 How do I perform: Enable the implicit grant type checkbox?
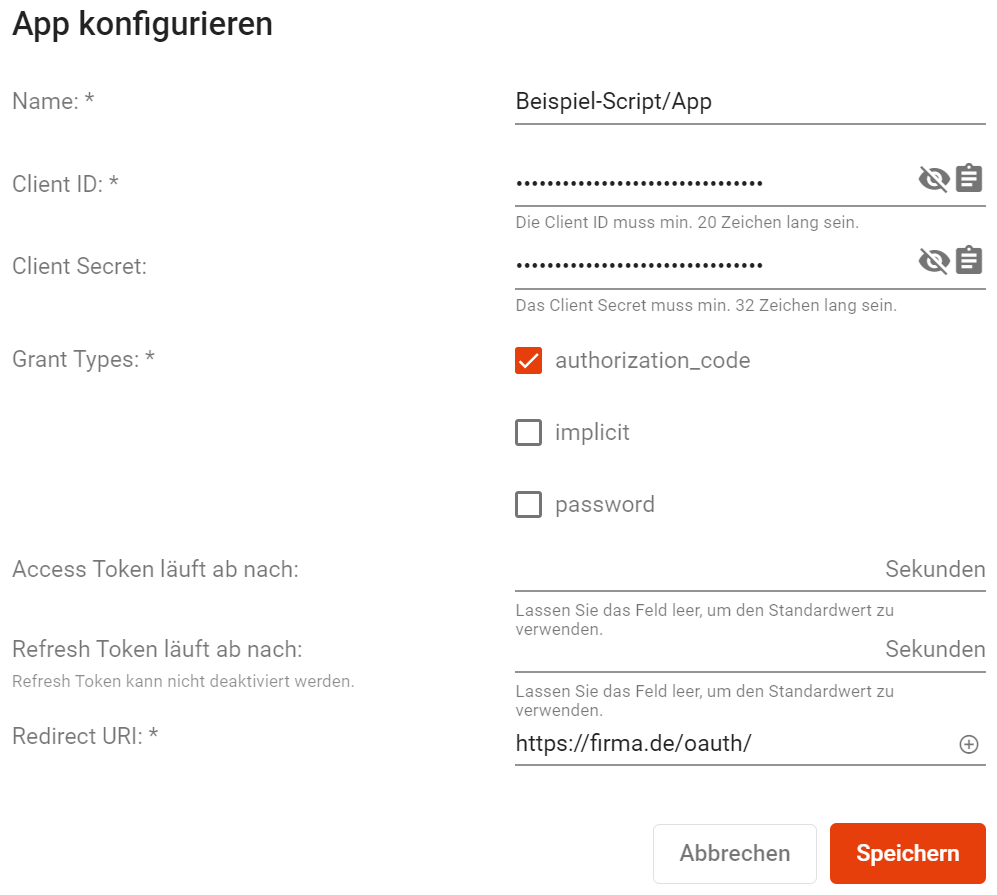(528, 432)
